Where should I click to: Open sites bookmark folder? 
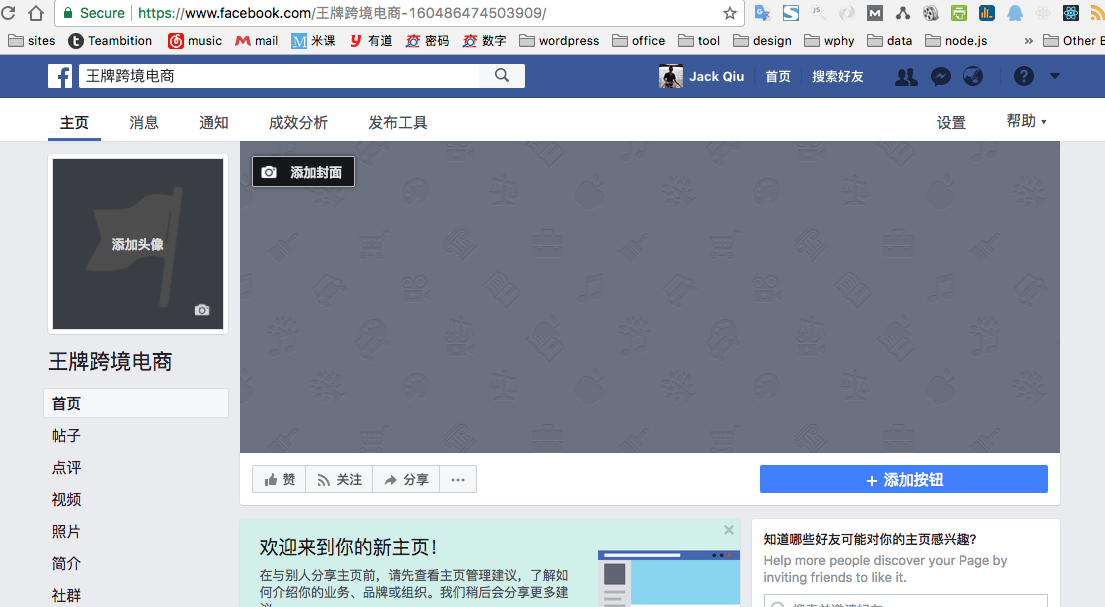(32, 41)
